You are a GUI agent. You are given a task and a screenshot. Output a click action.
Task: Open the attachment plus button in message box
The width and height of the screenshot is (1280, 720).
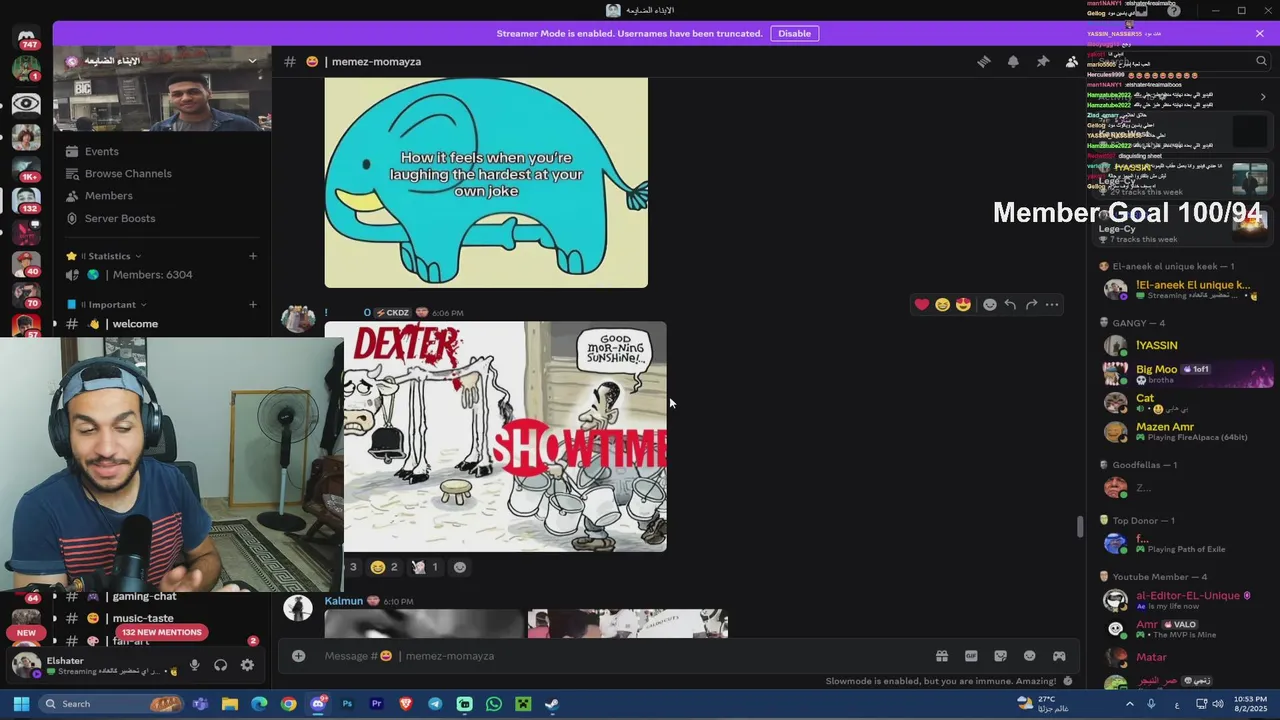(x=298, y=656)
